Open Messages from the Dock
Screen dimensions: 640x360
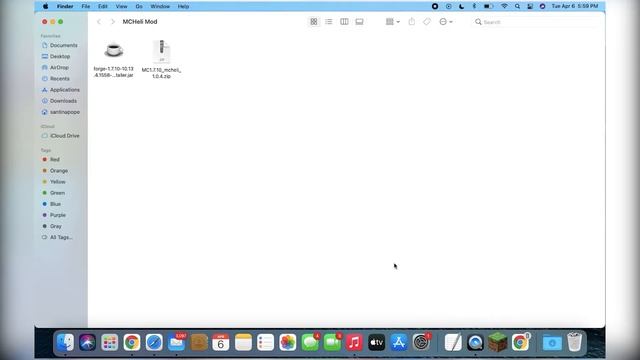point(310,342)
